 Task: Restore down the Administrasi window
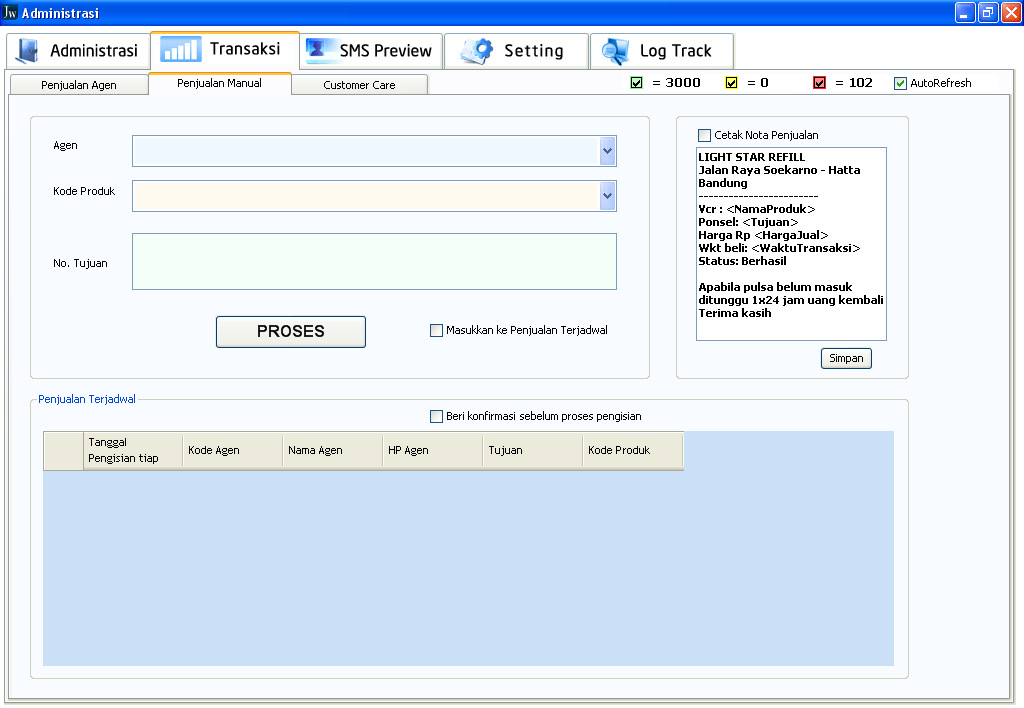coord(988,12)
